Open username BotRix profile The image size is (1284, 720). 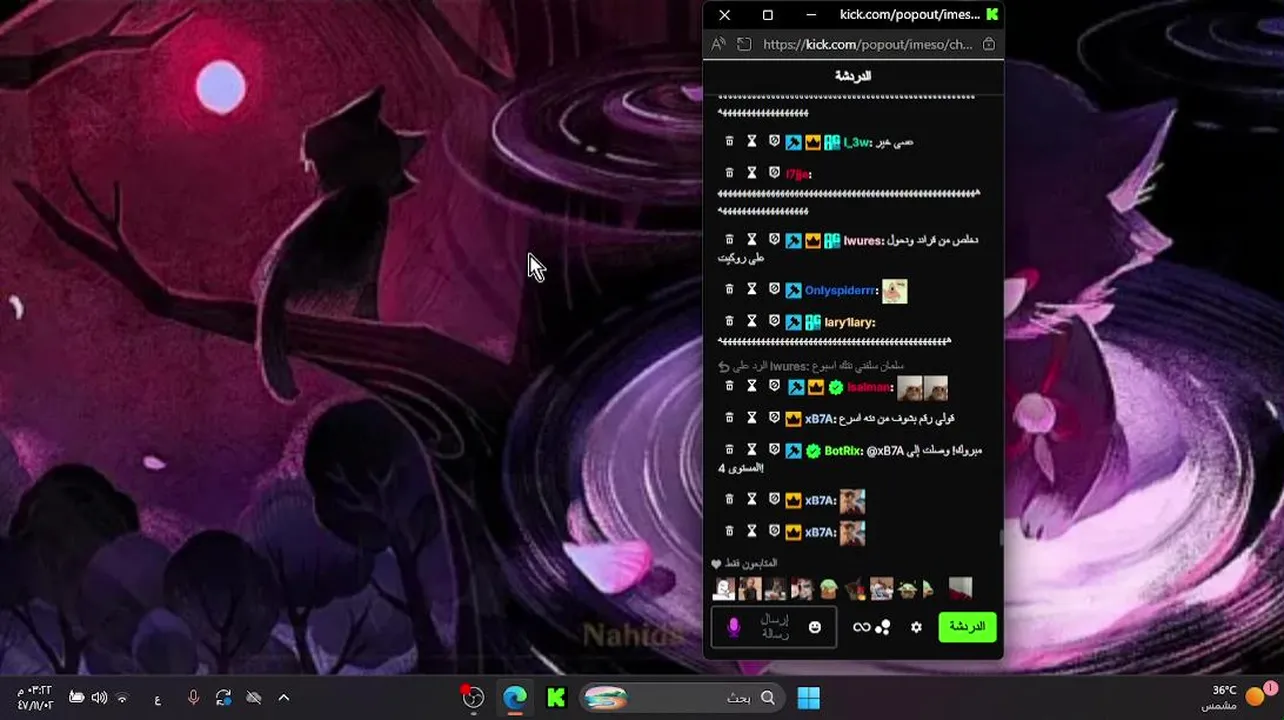(x=844, y=450)
